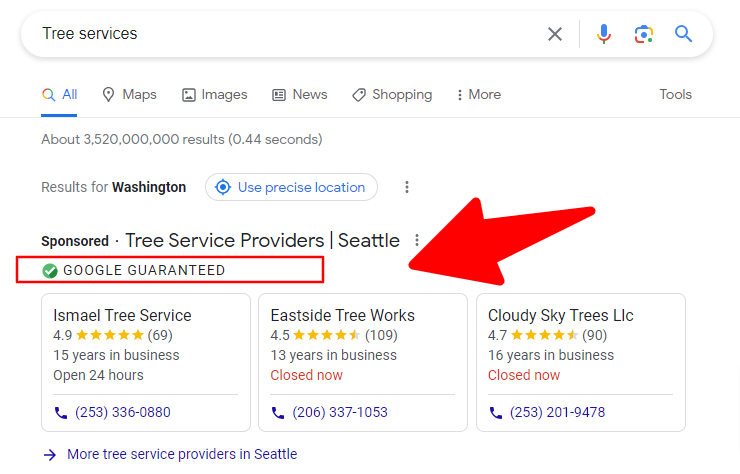The width and height of the screenshot is (740, 474).
Task: Click the (90) reviews count for Cloudy Sky Trees
Action: point(595,335)
